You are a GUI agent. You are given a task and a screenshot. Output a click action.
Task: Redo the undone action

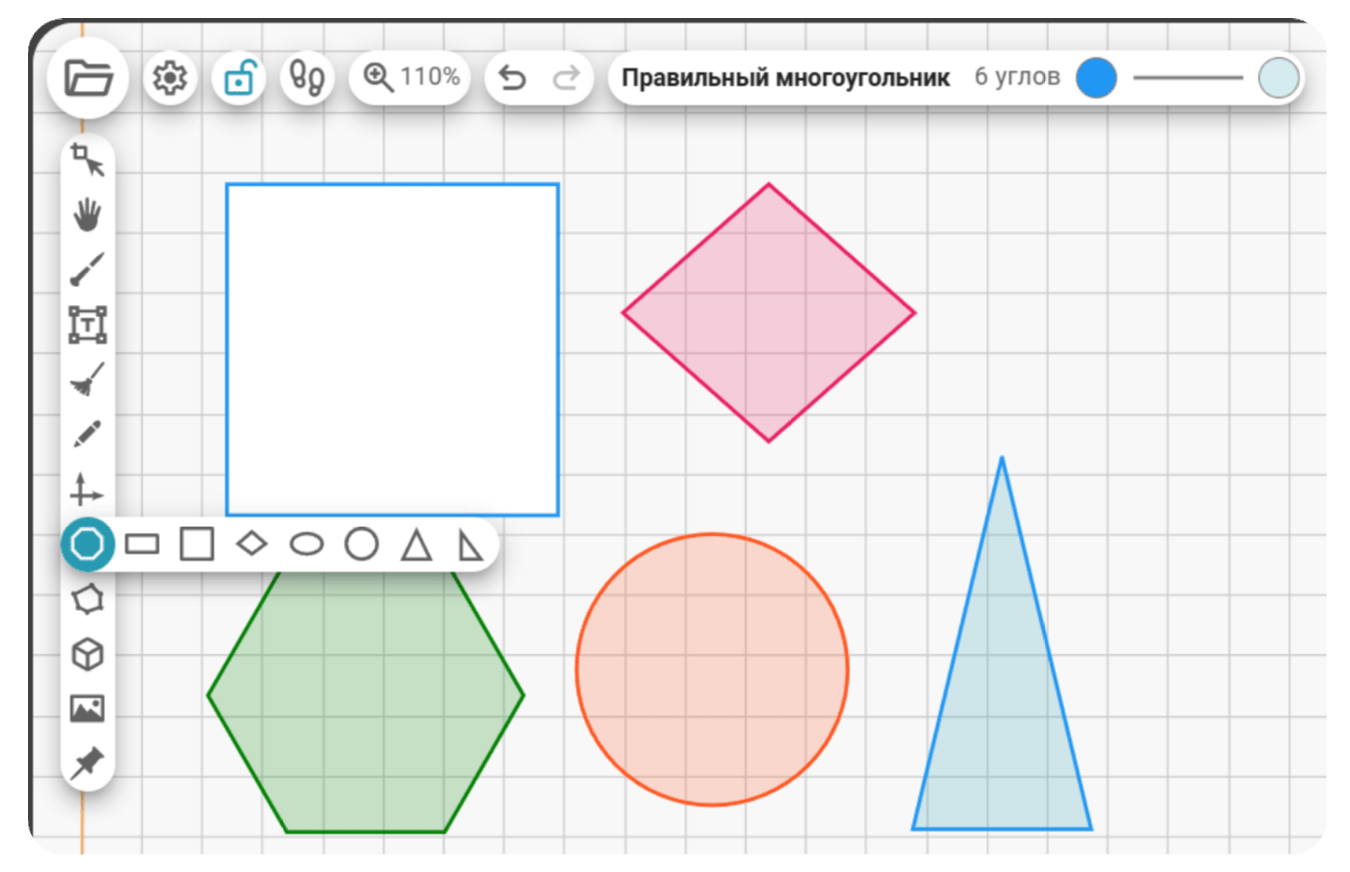566,78
